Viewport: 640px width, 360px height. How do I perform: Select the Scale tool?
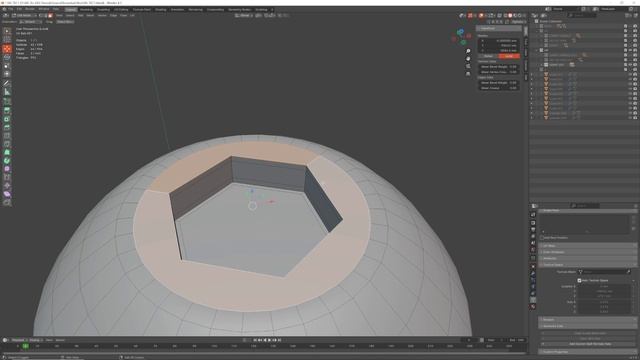[7, 66]
